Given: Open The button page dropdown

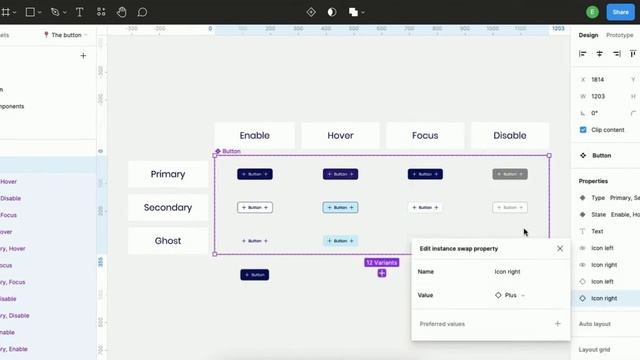Looking at the screenshot, I should [66, 35].
